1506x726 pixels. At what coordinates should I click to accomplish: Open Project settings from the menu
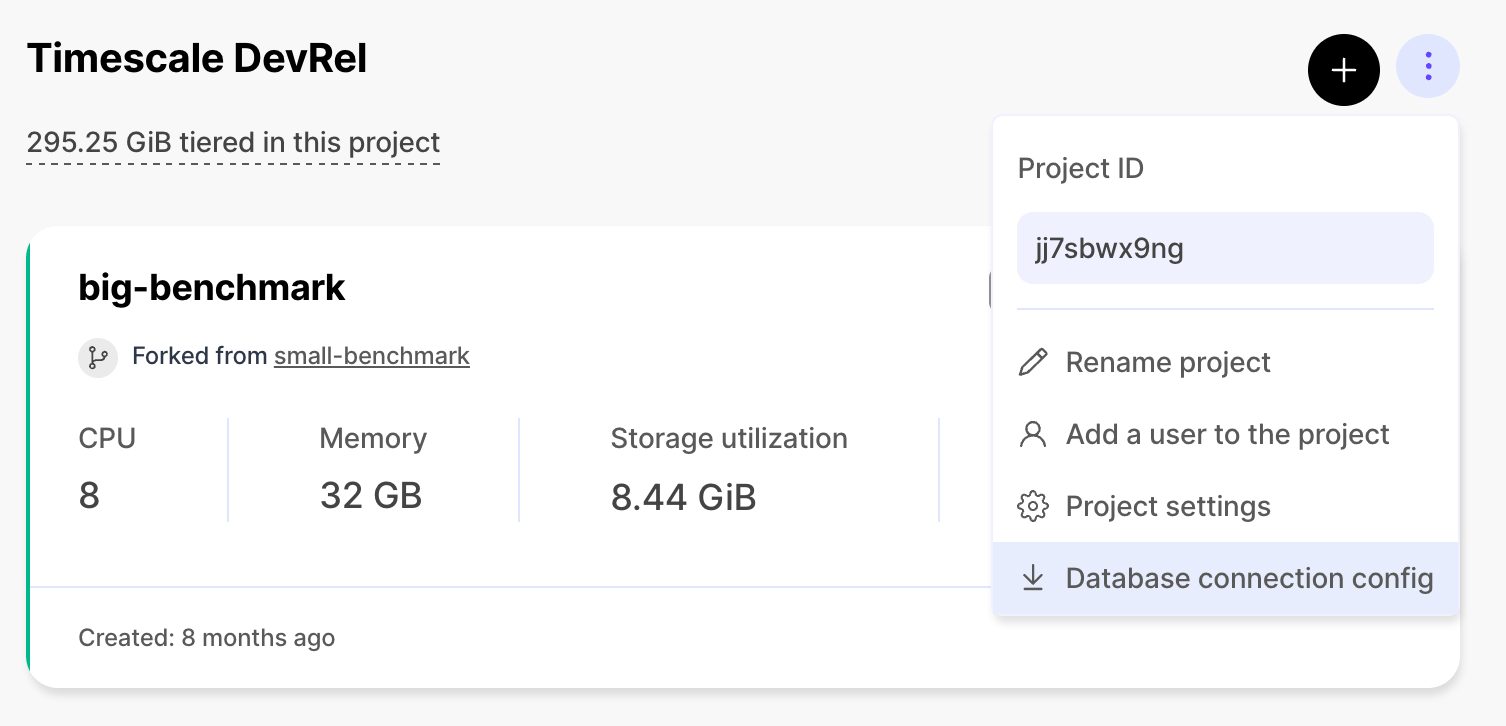coord(1168,506)
